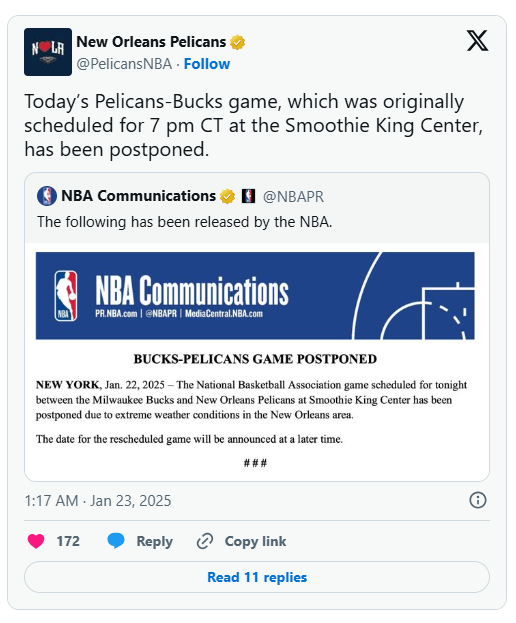Click the copy link chain icon
Viewport: 516px width, 623px height.
(205, 541)
